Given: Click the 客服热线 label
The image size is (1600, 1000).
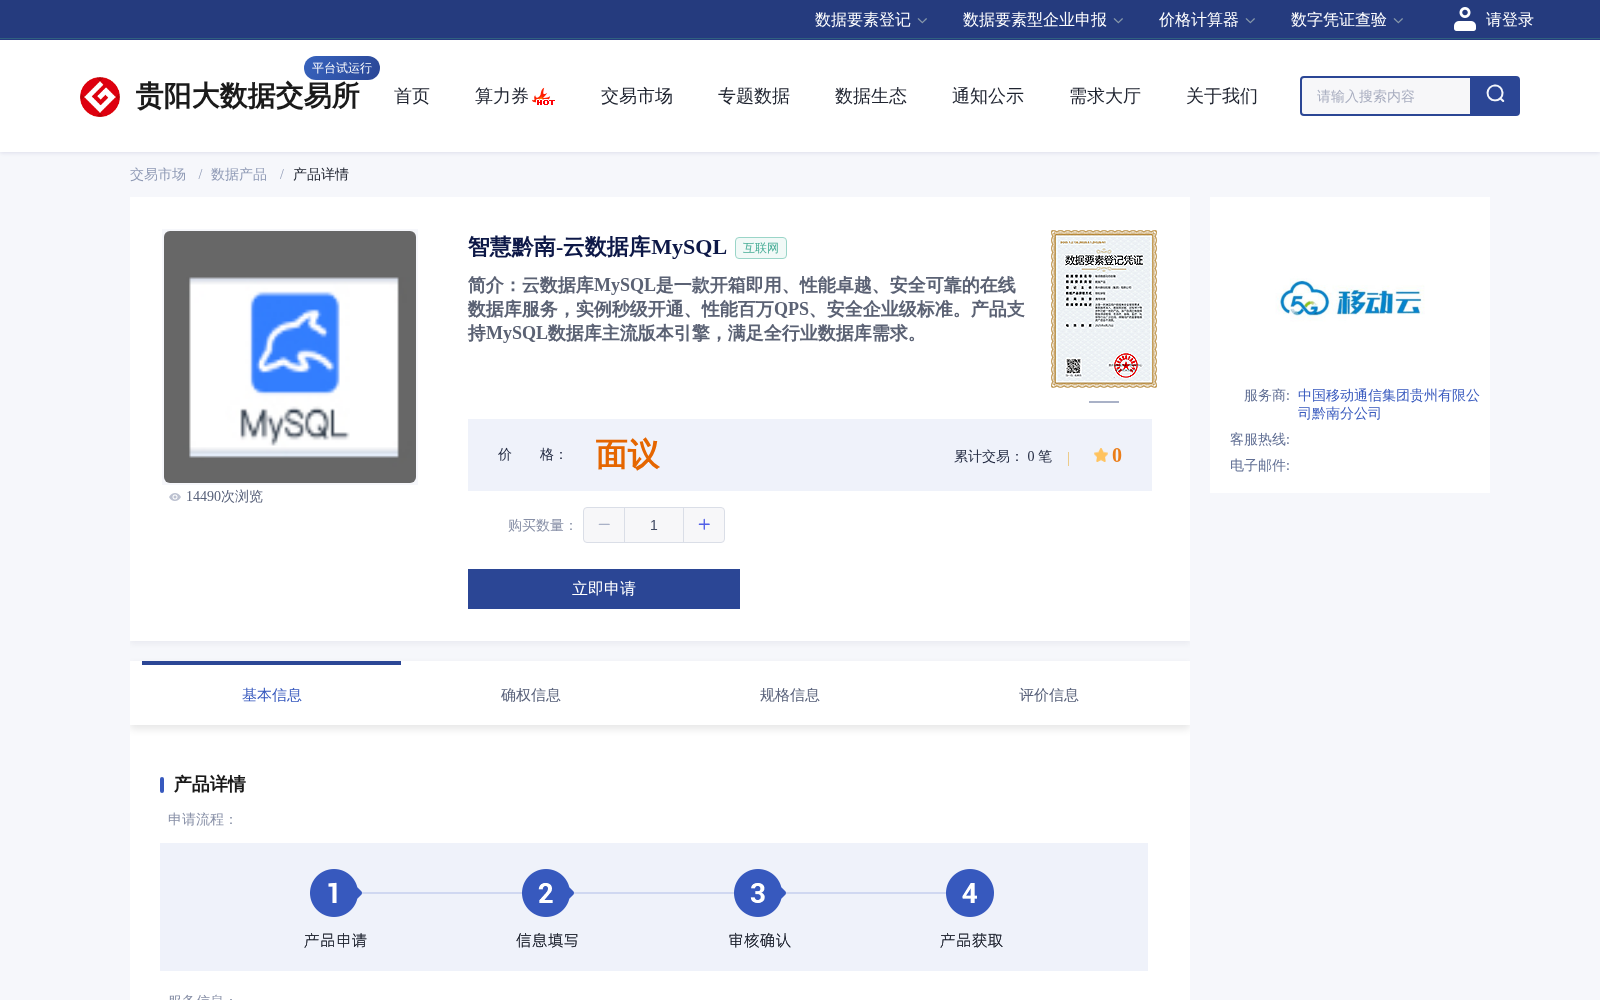Looking at the screenshot, I should click(1260, 439).
